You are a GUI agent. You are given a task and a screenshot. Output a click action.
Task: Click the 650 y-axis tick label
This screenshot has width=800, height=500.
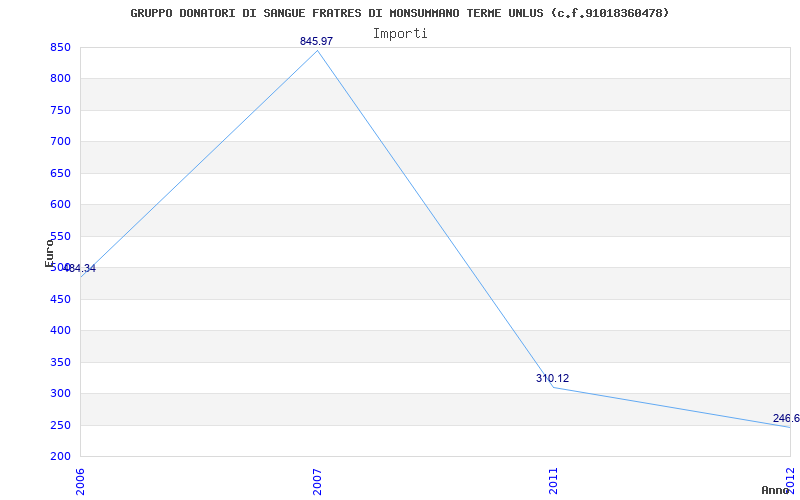60,173
